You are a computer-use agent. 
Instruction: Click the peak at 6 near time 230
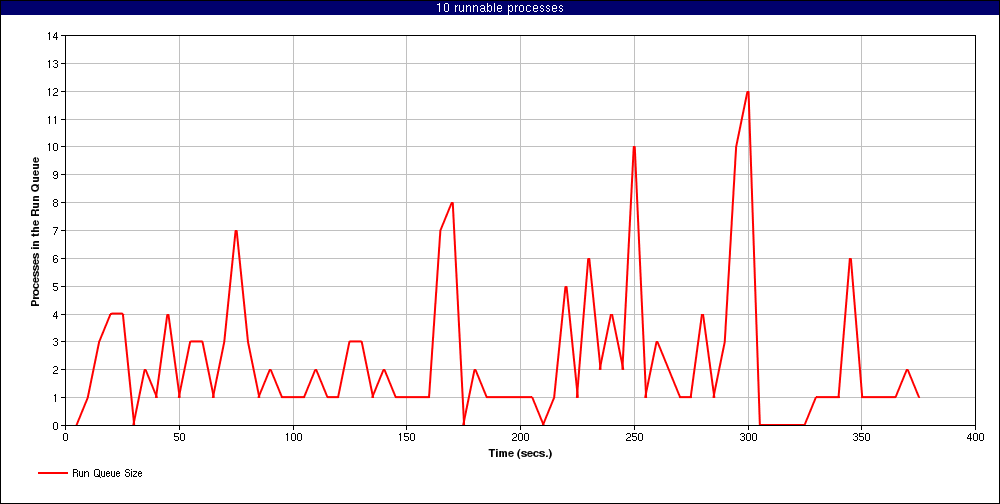[x=589, y=258]
